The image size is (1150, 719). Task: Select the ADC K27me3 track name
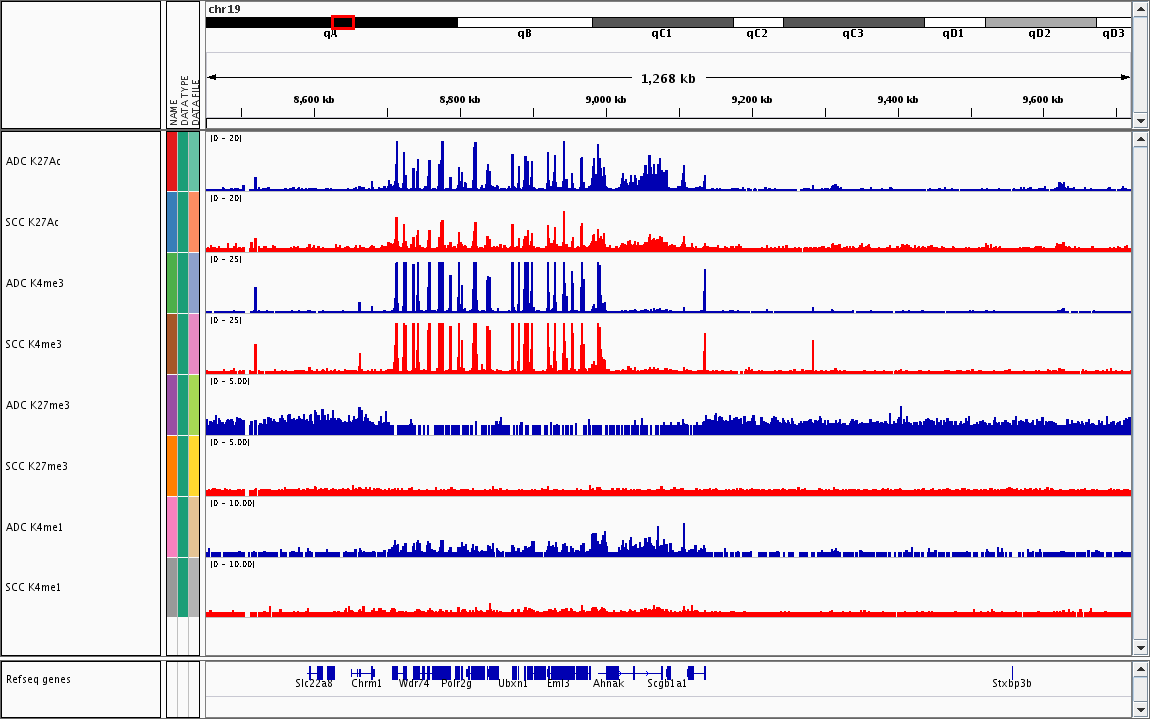click(37, 405)
